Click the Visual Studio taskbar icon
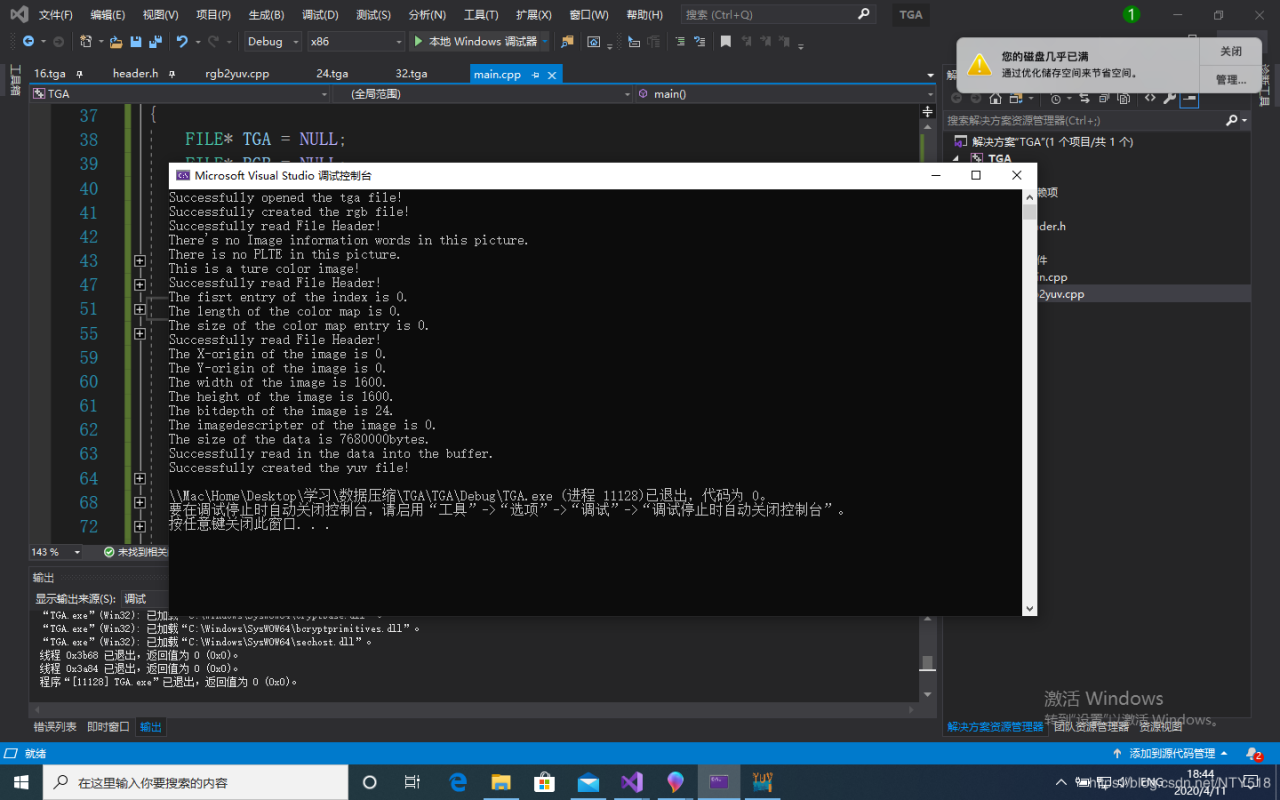This screenshot has width=1280, height=800. point(631,782)
